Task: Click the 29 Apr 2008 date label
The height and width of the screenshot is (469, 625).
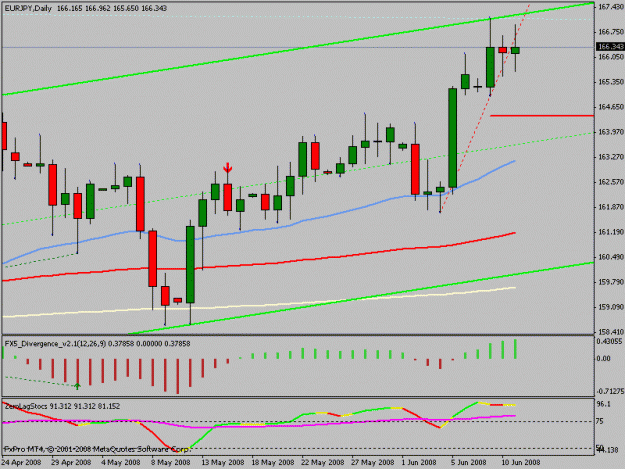Action: point(71,462)
